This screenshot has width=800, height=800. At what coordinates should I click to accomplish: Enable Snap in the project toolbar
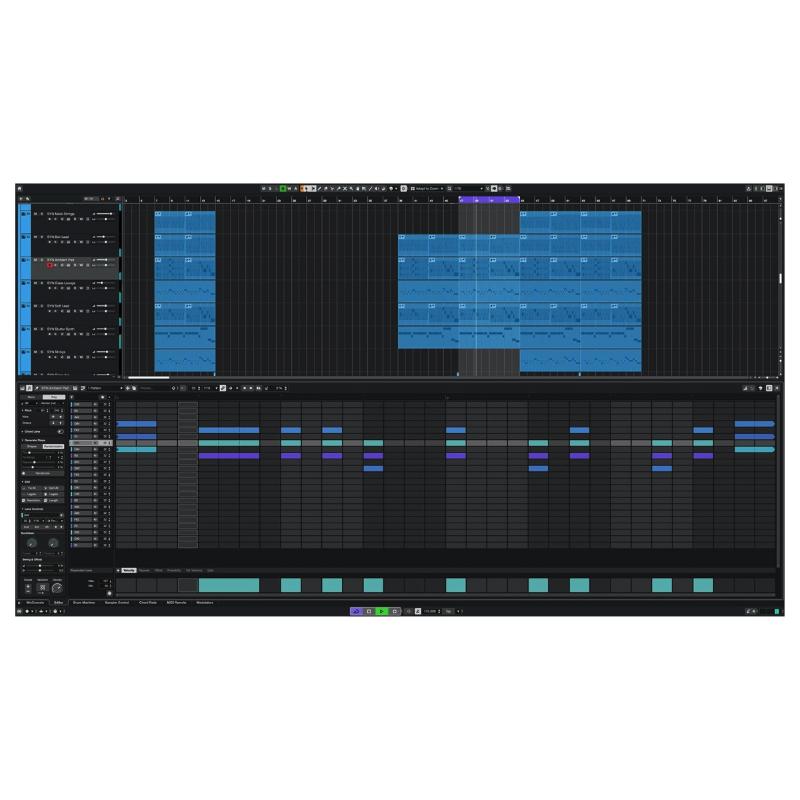tap(403, 187)
